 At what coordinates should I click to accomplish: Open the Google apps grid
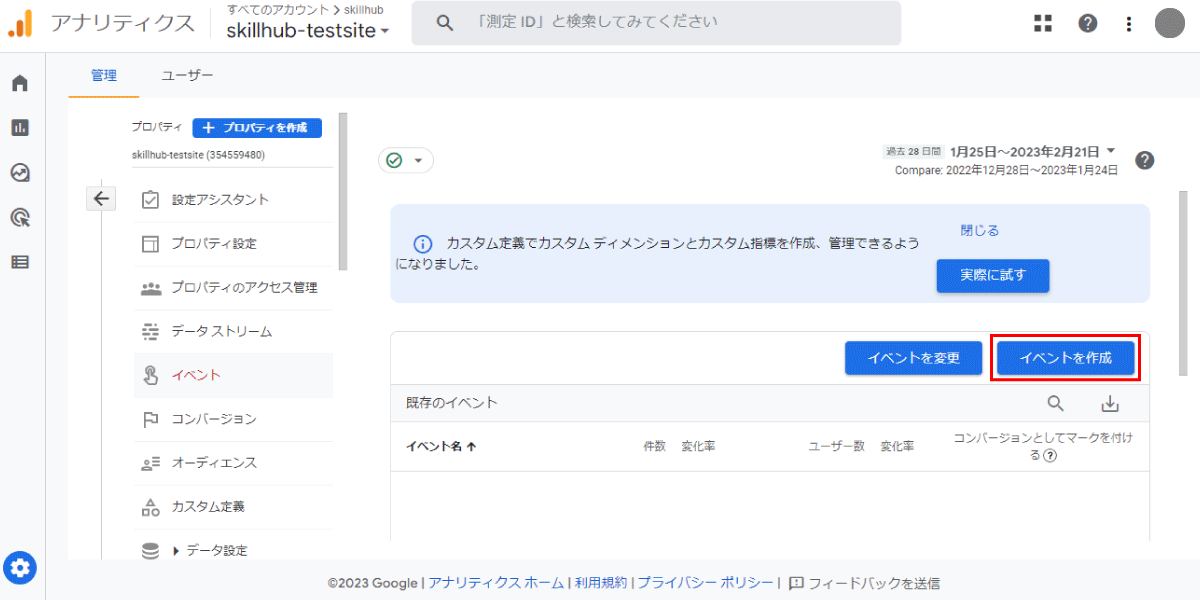click(1043, 23)
